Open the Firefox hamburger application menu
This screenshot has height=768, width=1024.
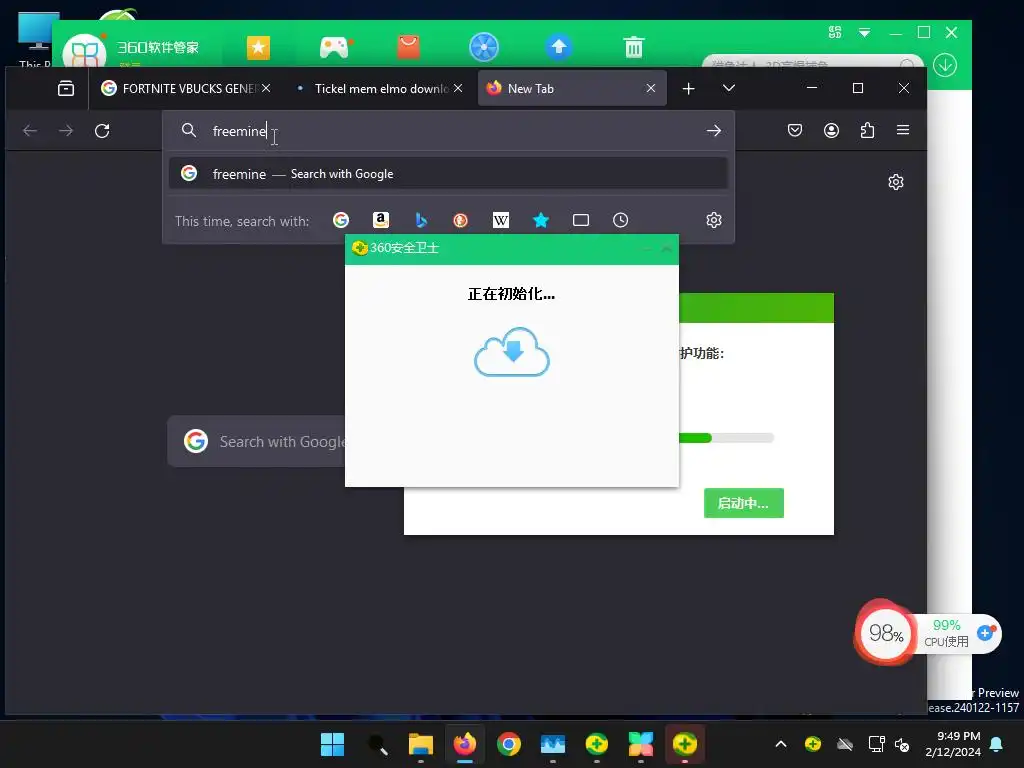[903, 130]
